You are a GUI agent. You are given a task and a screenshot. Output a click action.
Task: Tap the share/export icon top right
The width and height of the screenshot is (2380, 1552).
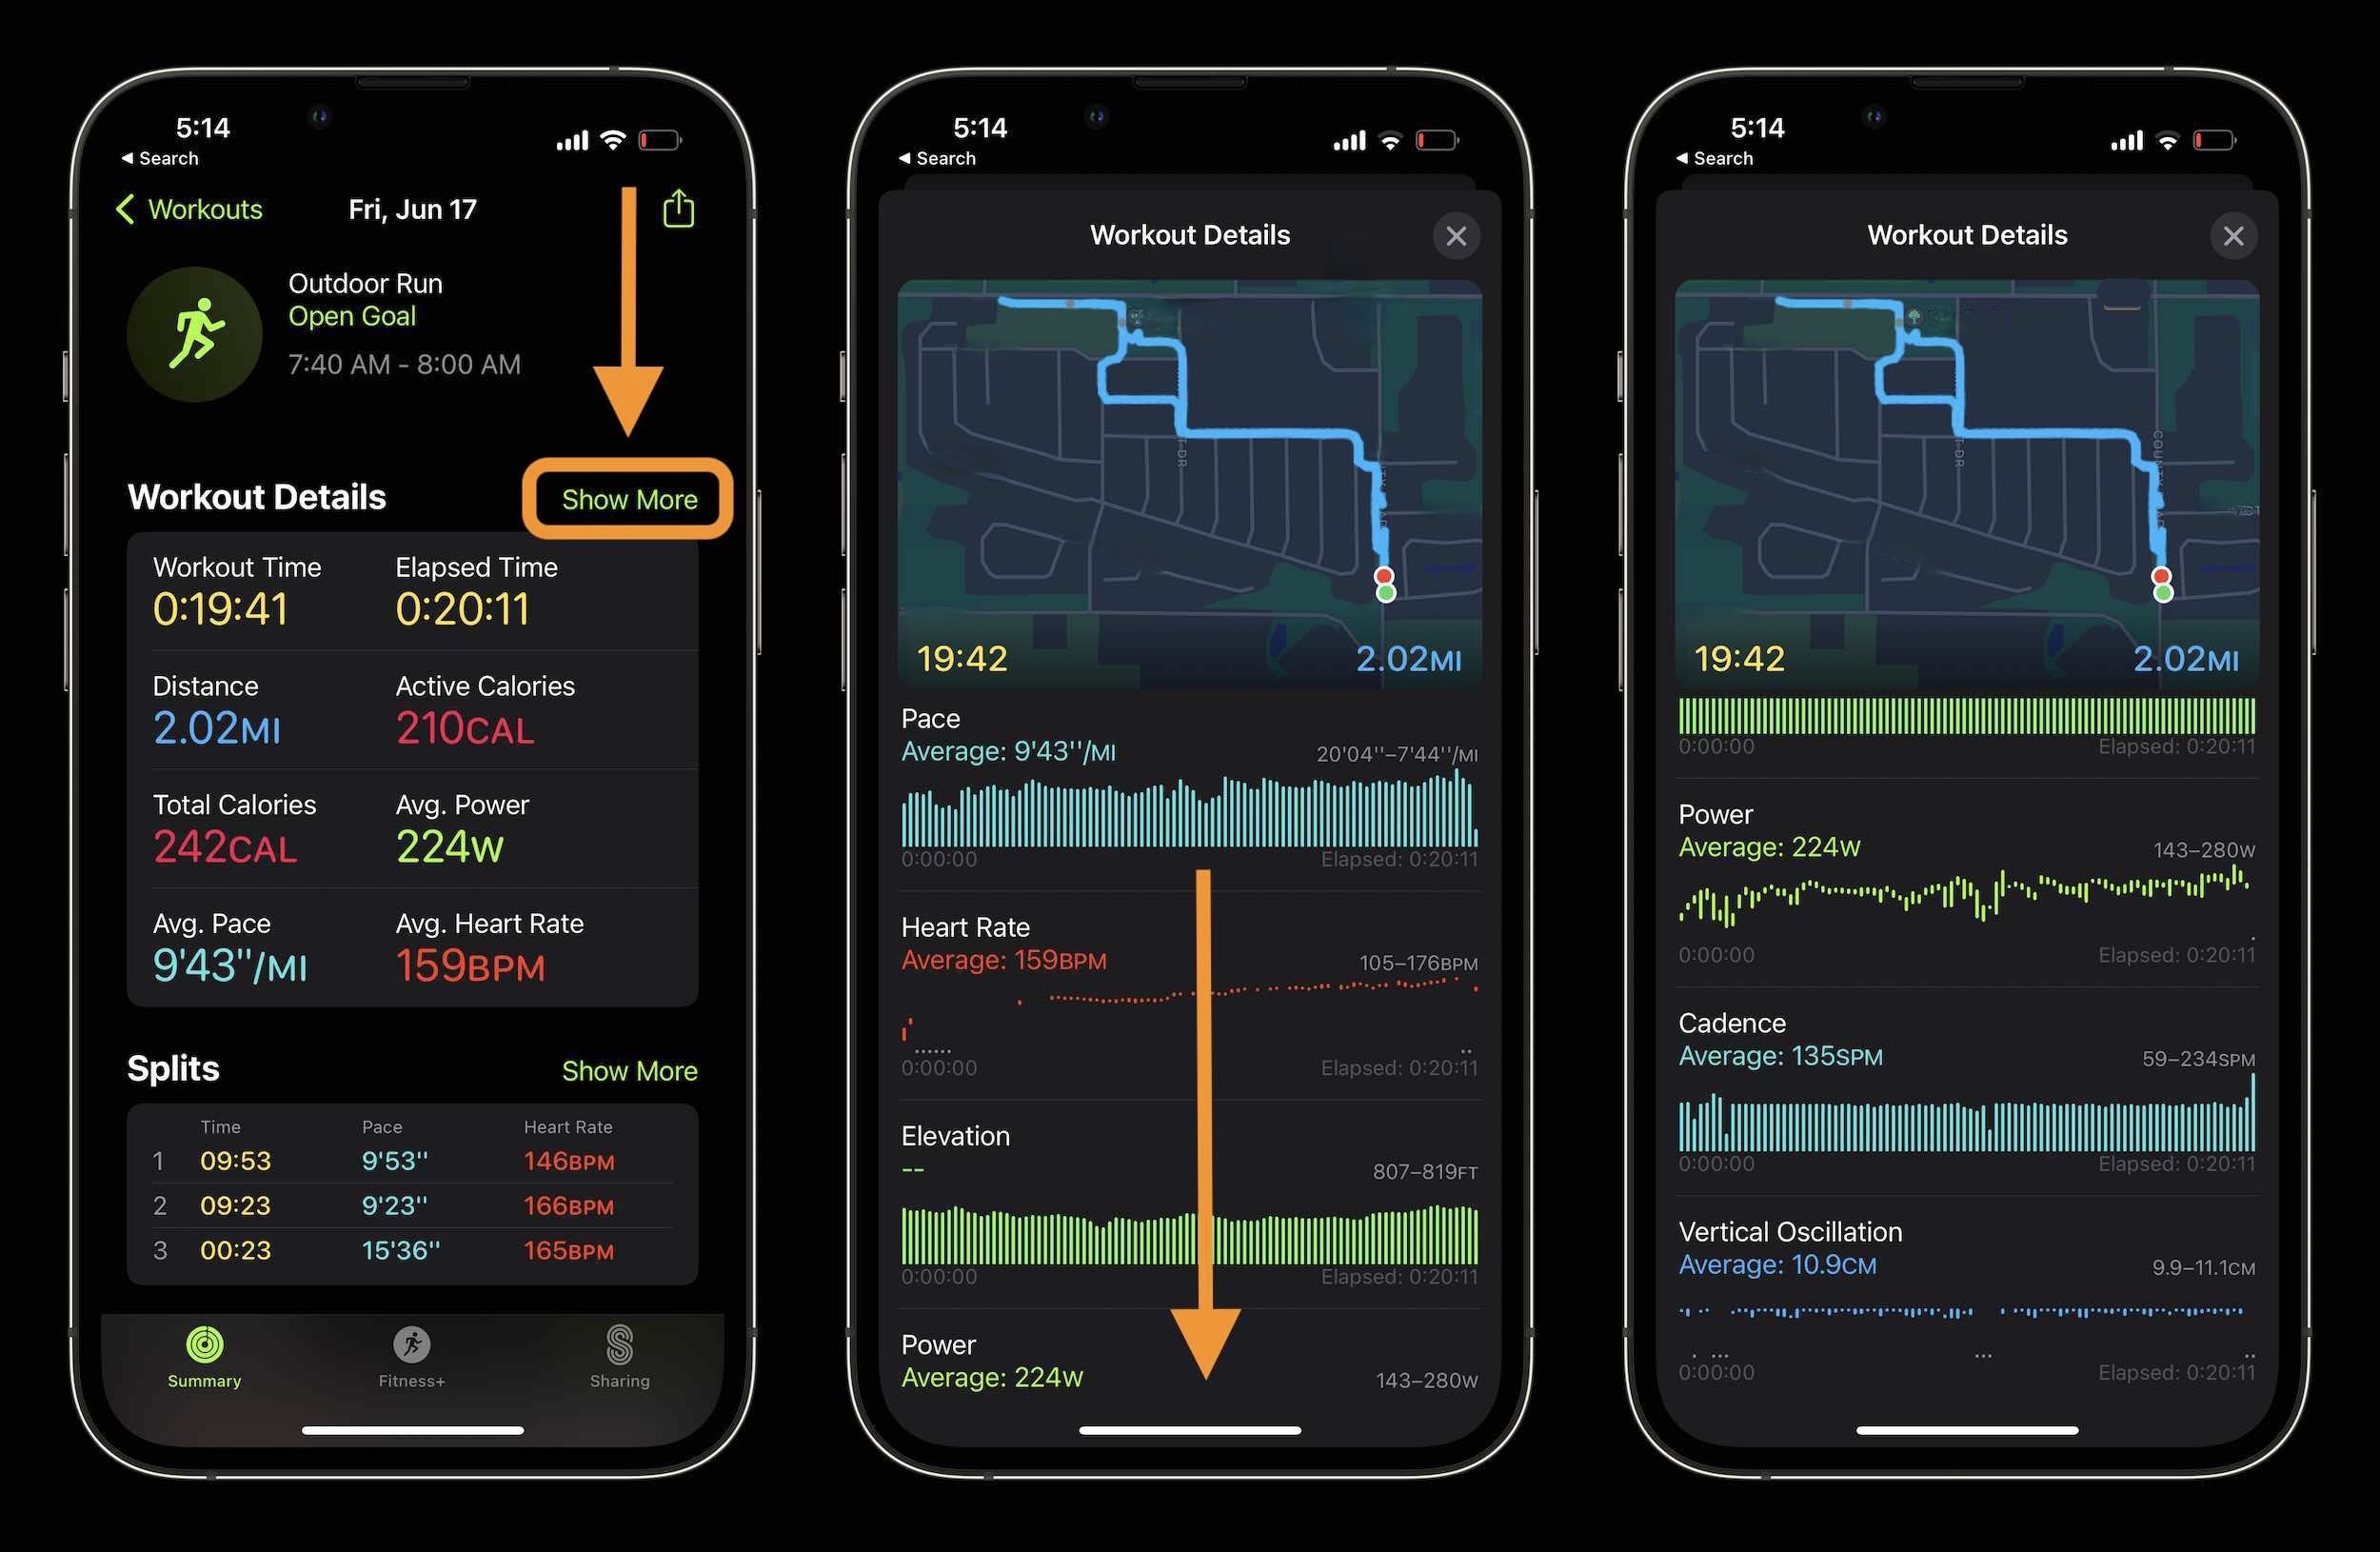pos(680,209)
